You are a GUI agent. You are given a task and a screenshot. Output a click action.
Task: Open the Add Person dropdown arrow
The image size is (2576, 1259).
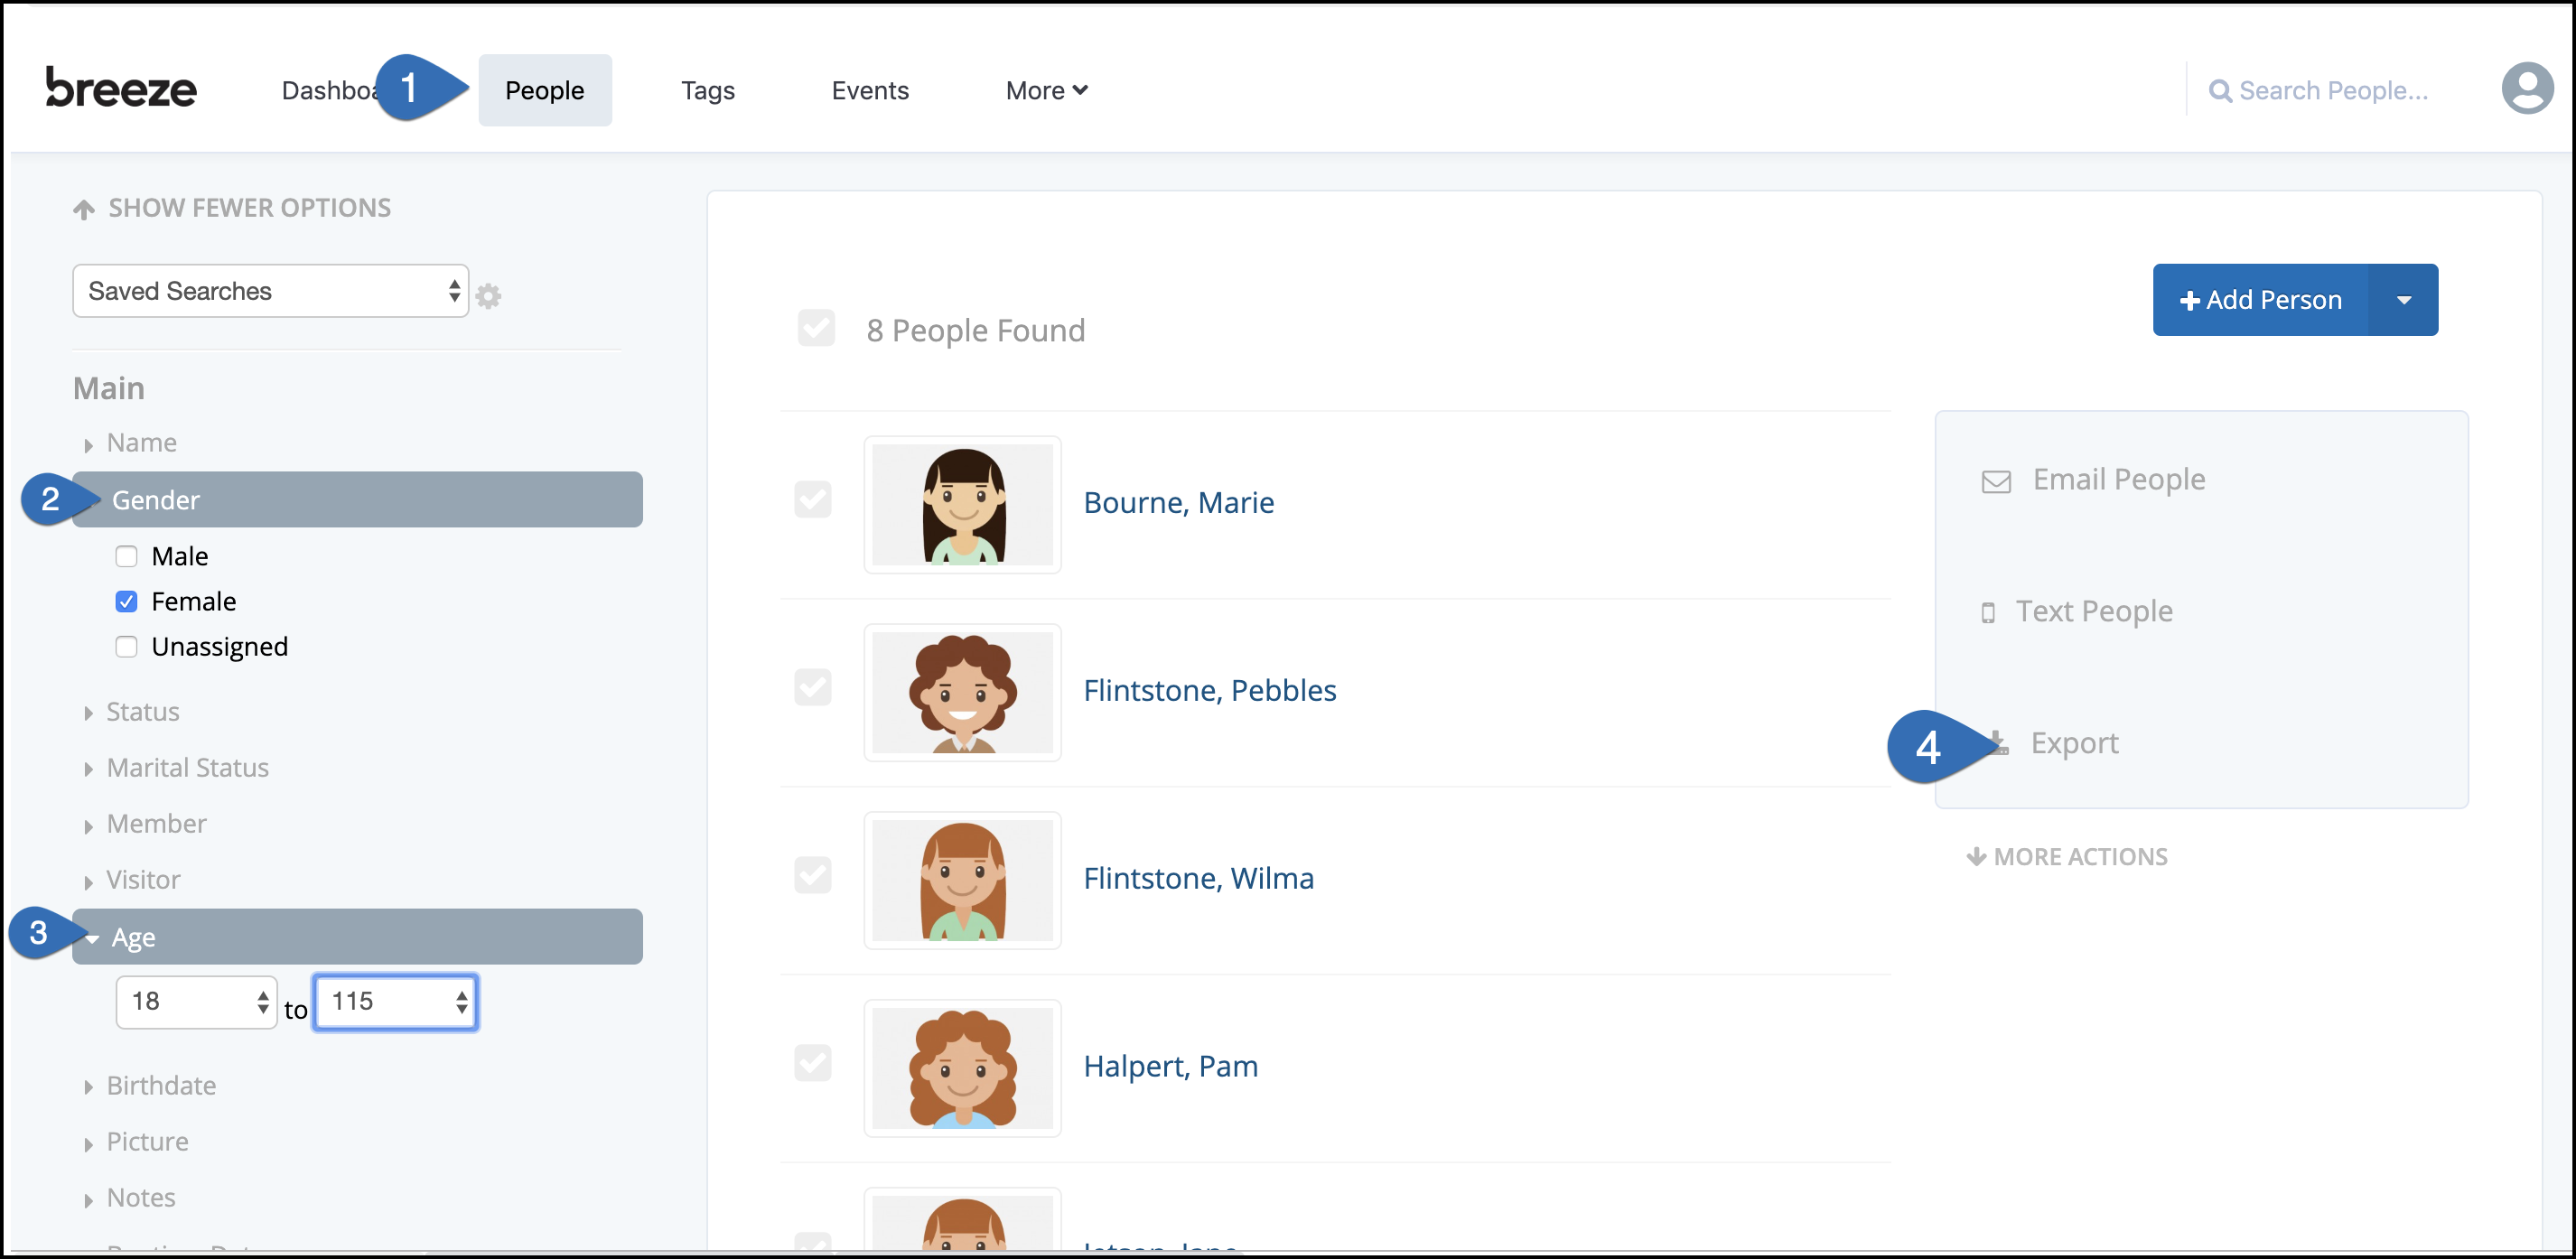pyautogui.click(x=2404, y=299)
